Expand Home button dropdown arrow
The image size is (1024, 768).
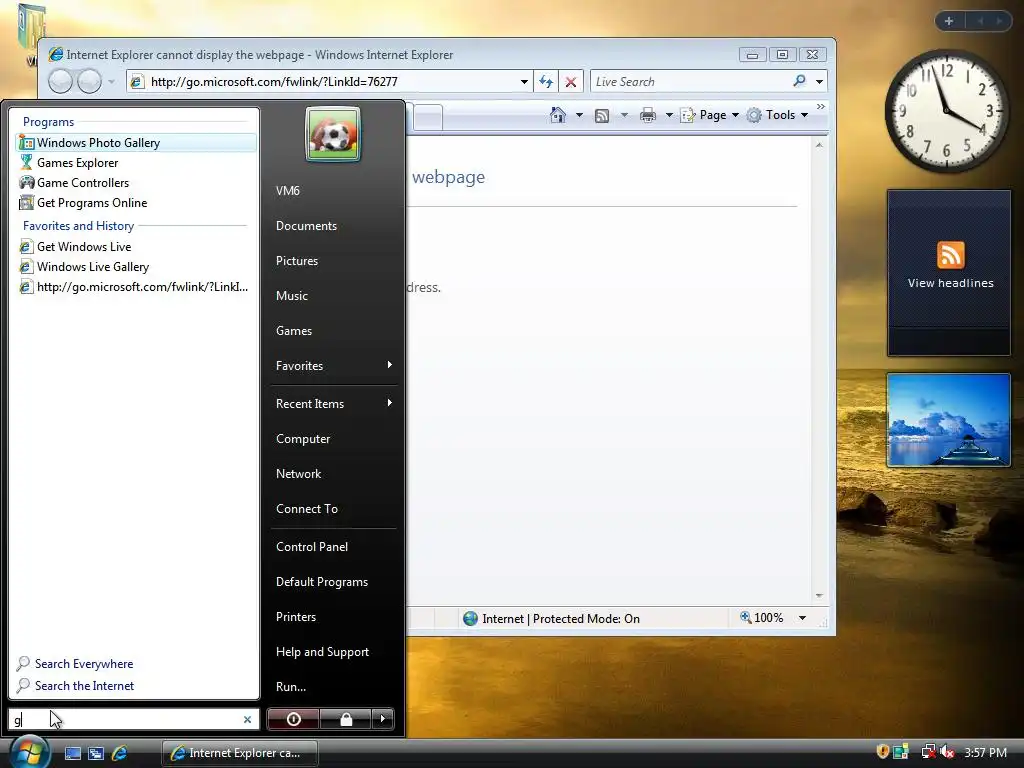coord(579,115)
